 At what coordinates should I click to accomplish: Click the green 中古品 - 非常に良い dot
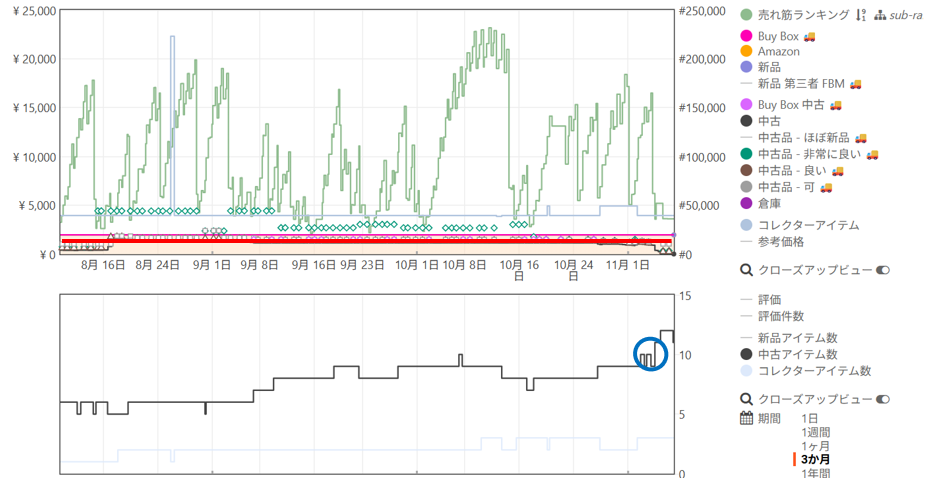pyautogui.click(x=746, y=153)
